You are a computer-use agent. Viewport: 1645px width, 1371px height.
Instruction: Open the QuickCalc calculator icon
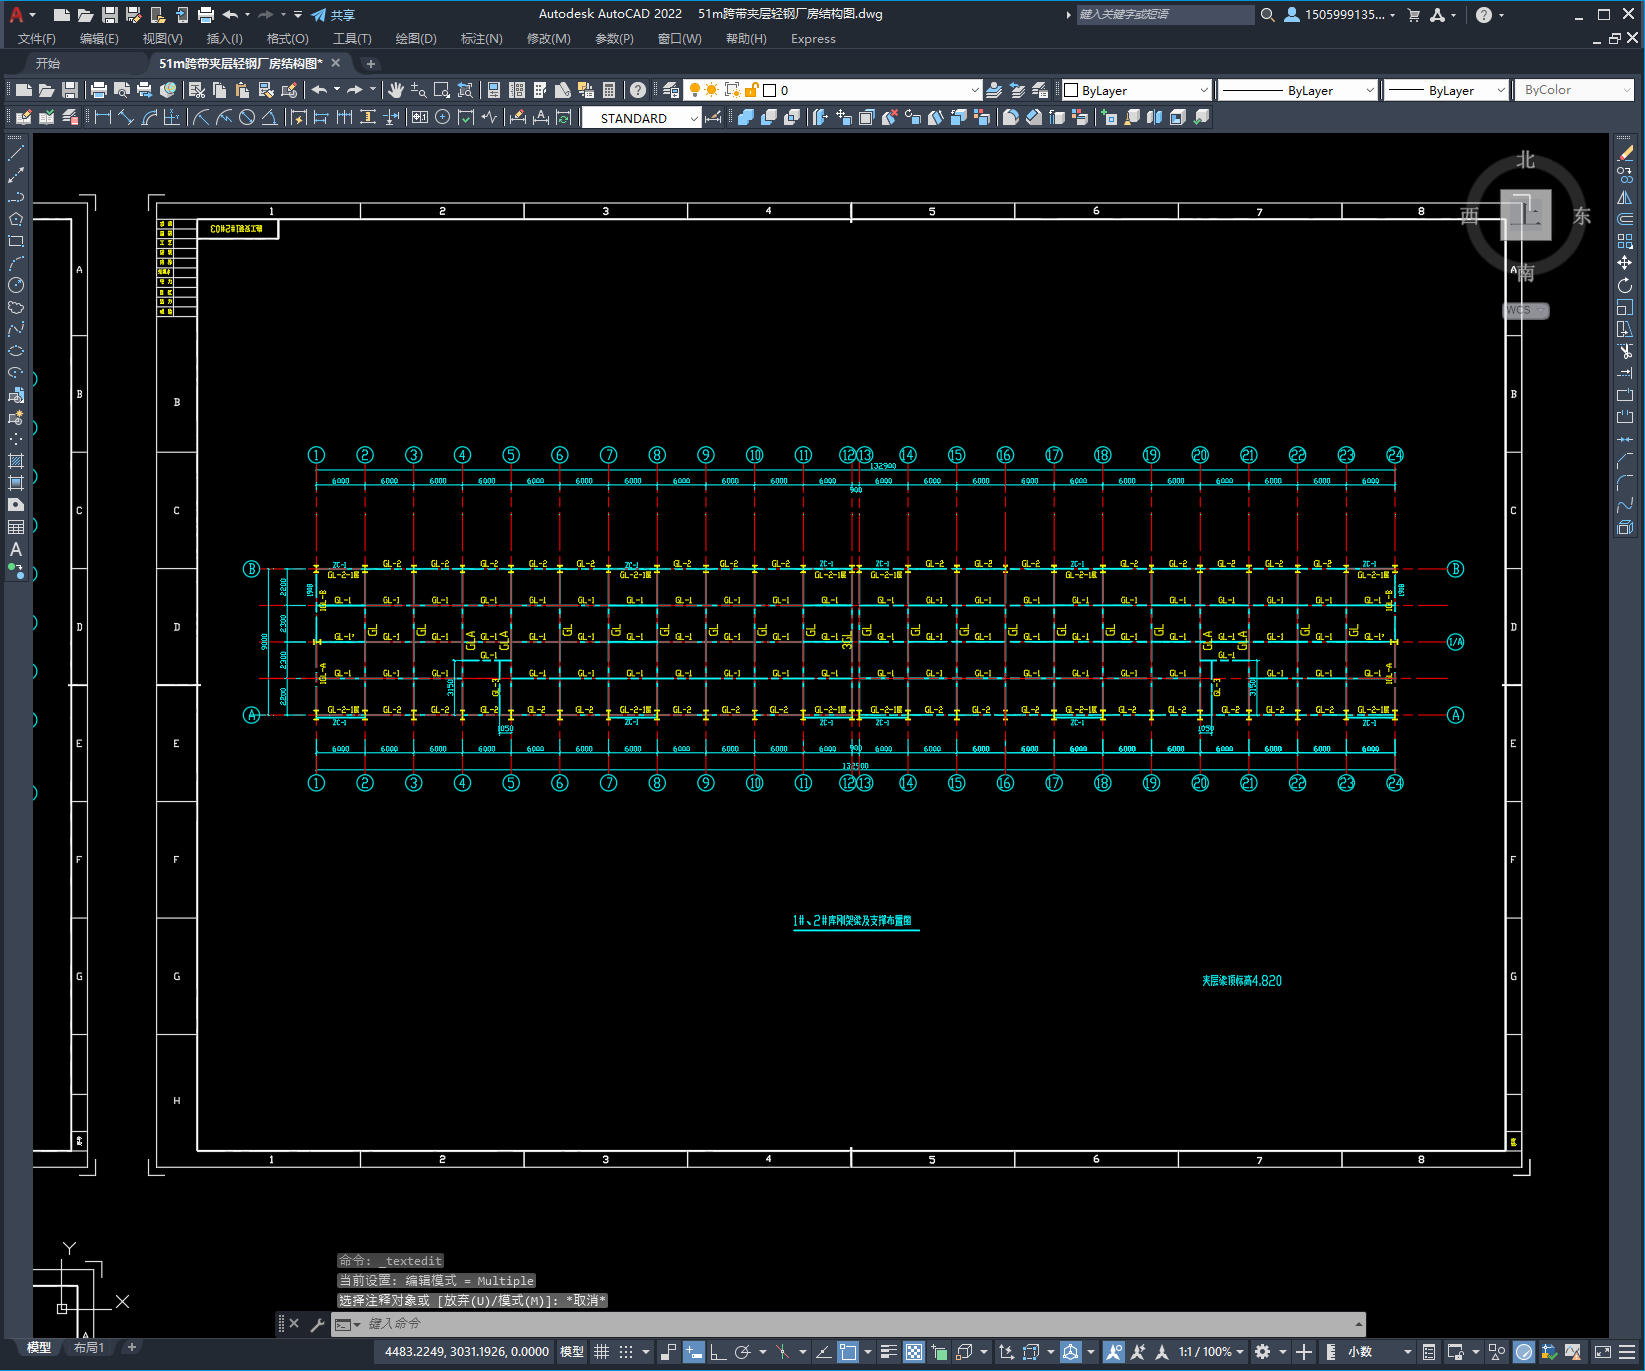tap(609, 90)
